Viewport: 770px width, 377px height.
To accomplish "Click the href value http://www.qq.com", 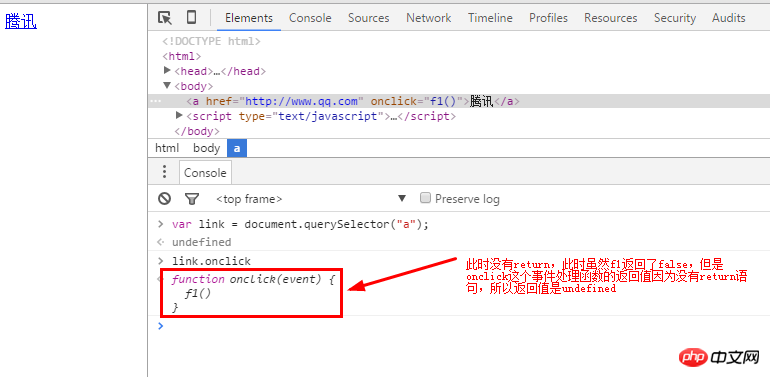I will point(302,102).
